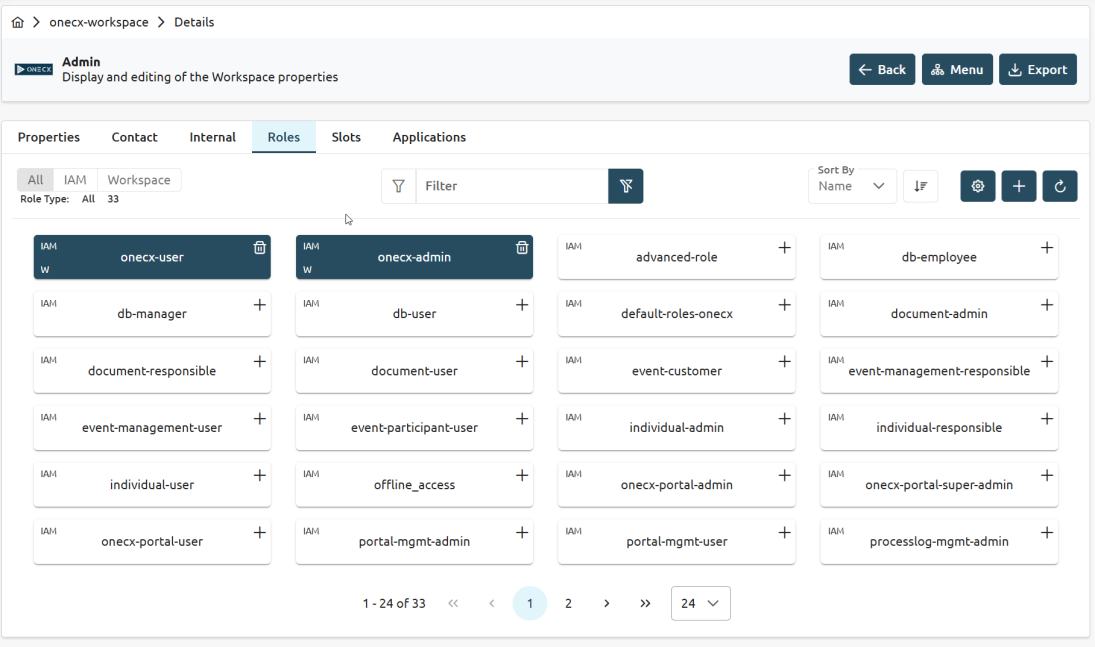The height and width of the screenshot is (647, 1095).
Task: Select the All role type filter
Action: pos(35,180)
